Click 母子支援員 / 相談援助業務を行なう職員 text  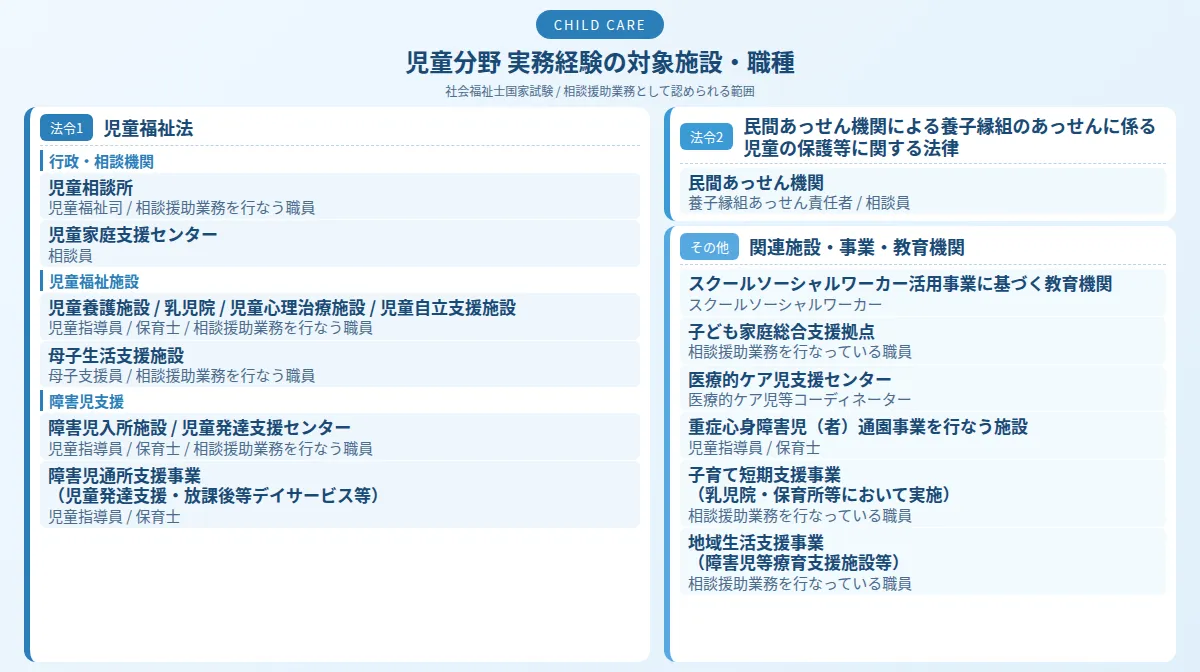pos(182,376)
